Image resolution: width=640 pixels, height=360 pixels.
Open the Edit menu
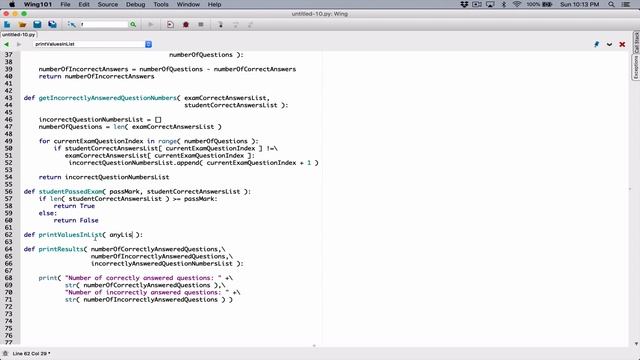point(84,4)
